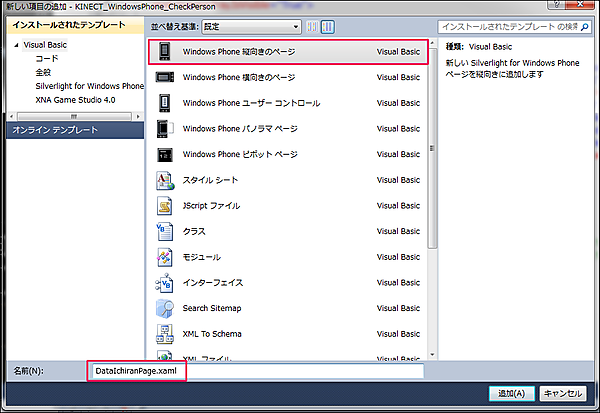600x413 pixels.
Task: Select the モジュール template icon
Action: 165,257
